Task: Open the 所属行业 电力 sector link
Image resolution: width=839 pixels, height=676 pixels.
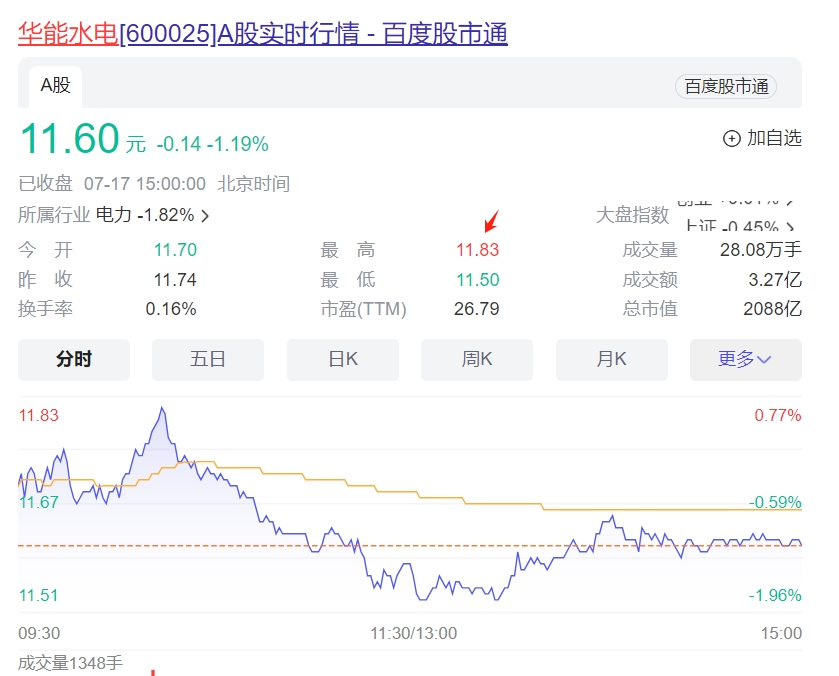Action: coord(113,215)
